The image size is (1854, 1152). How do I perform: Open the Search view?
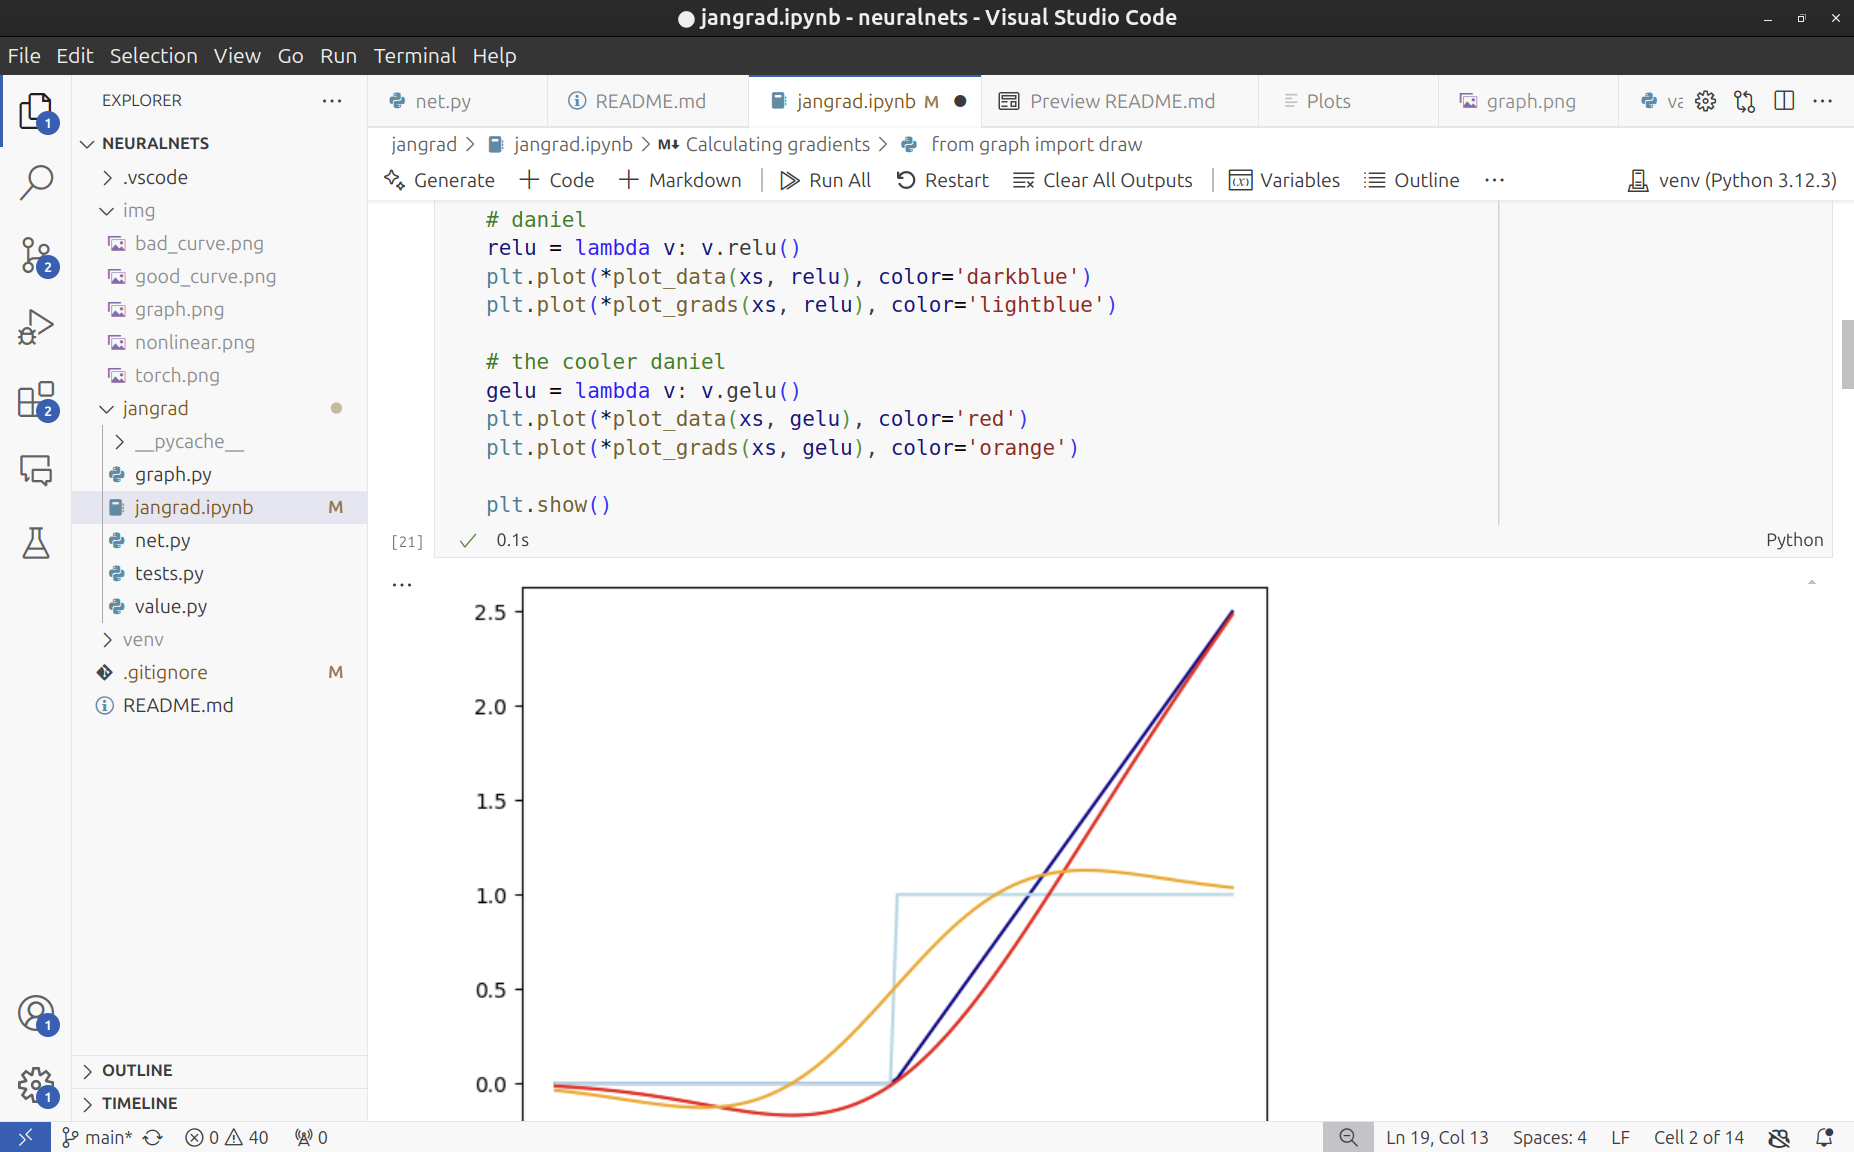point(37,182)
